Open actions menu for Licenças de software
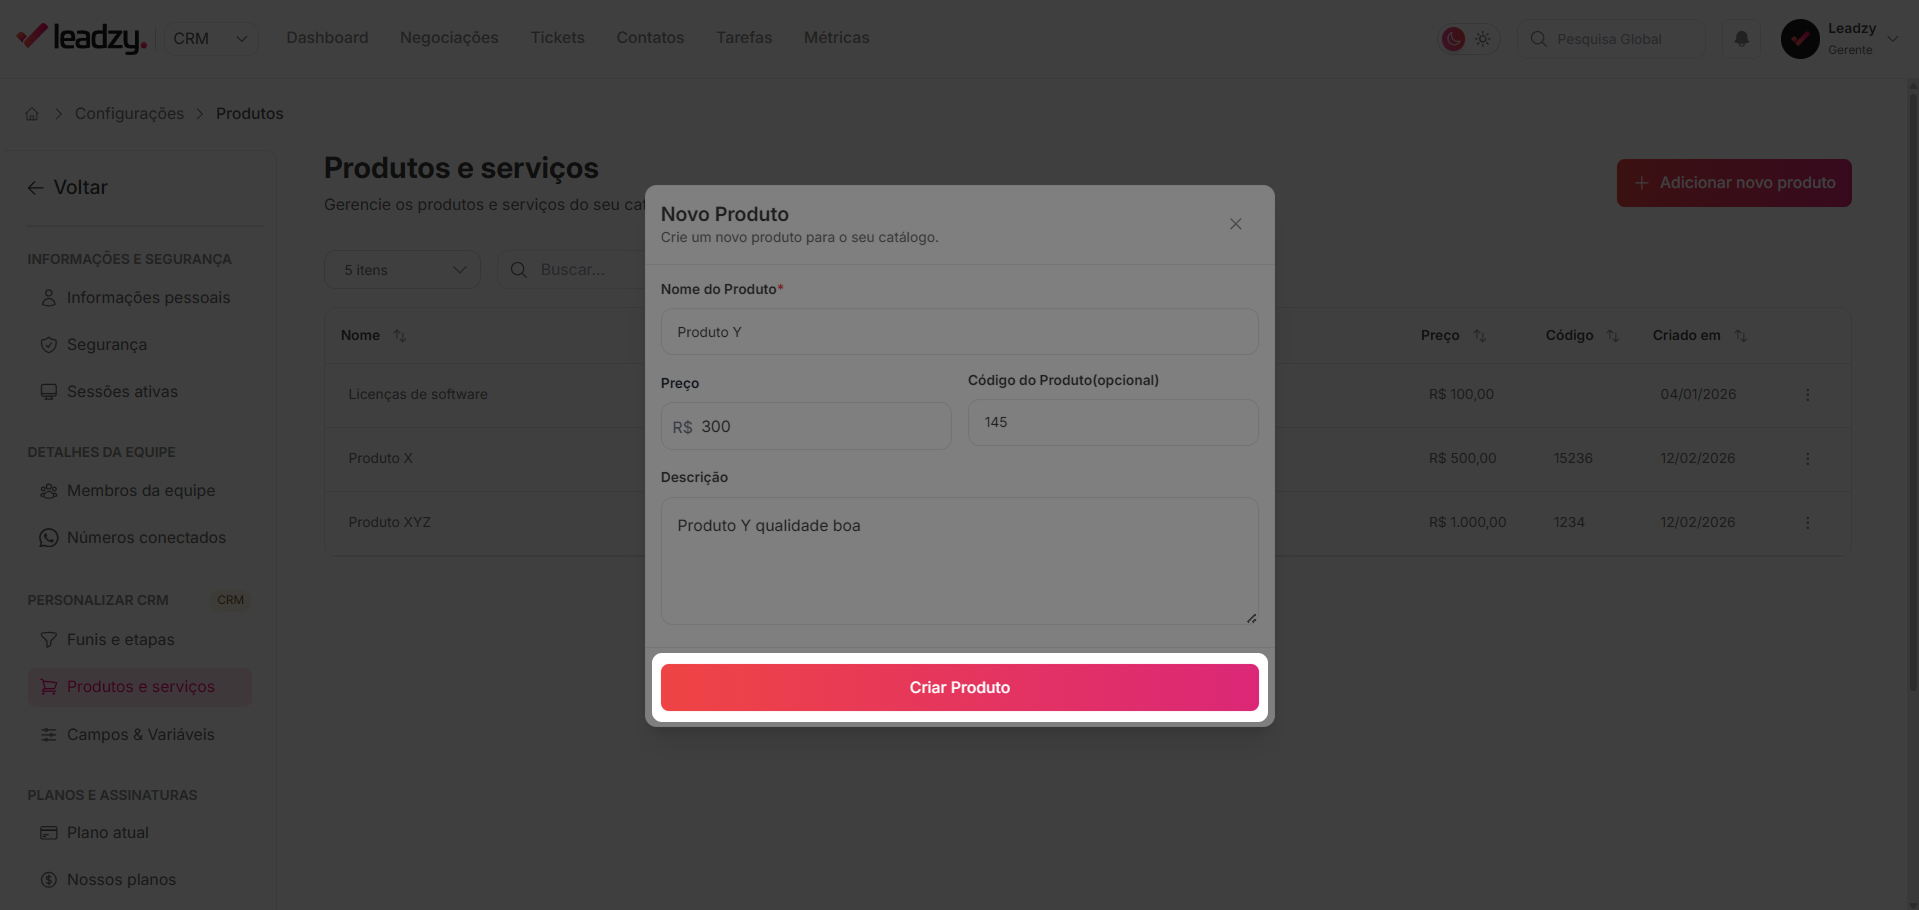Screen dimensions: 1919x910 click(1807, 395)
